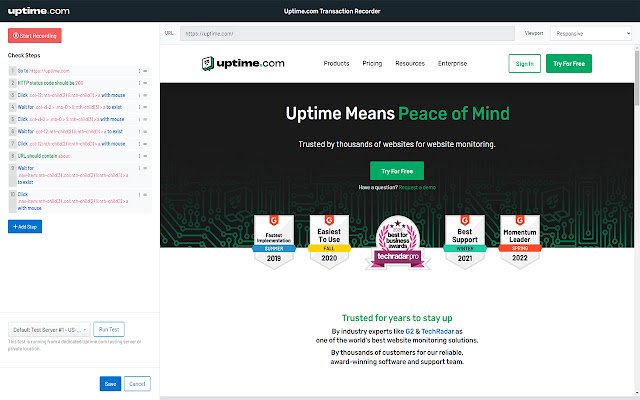
Task: Open the kebab menu for step 7
Action: 139,144
